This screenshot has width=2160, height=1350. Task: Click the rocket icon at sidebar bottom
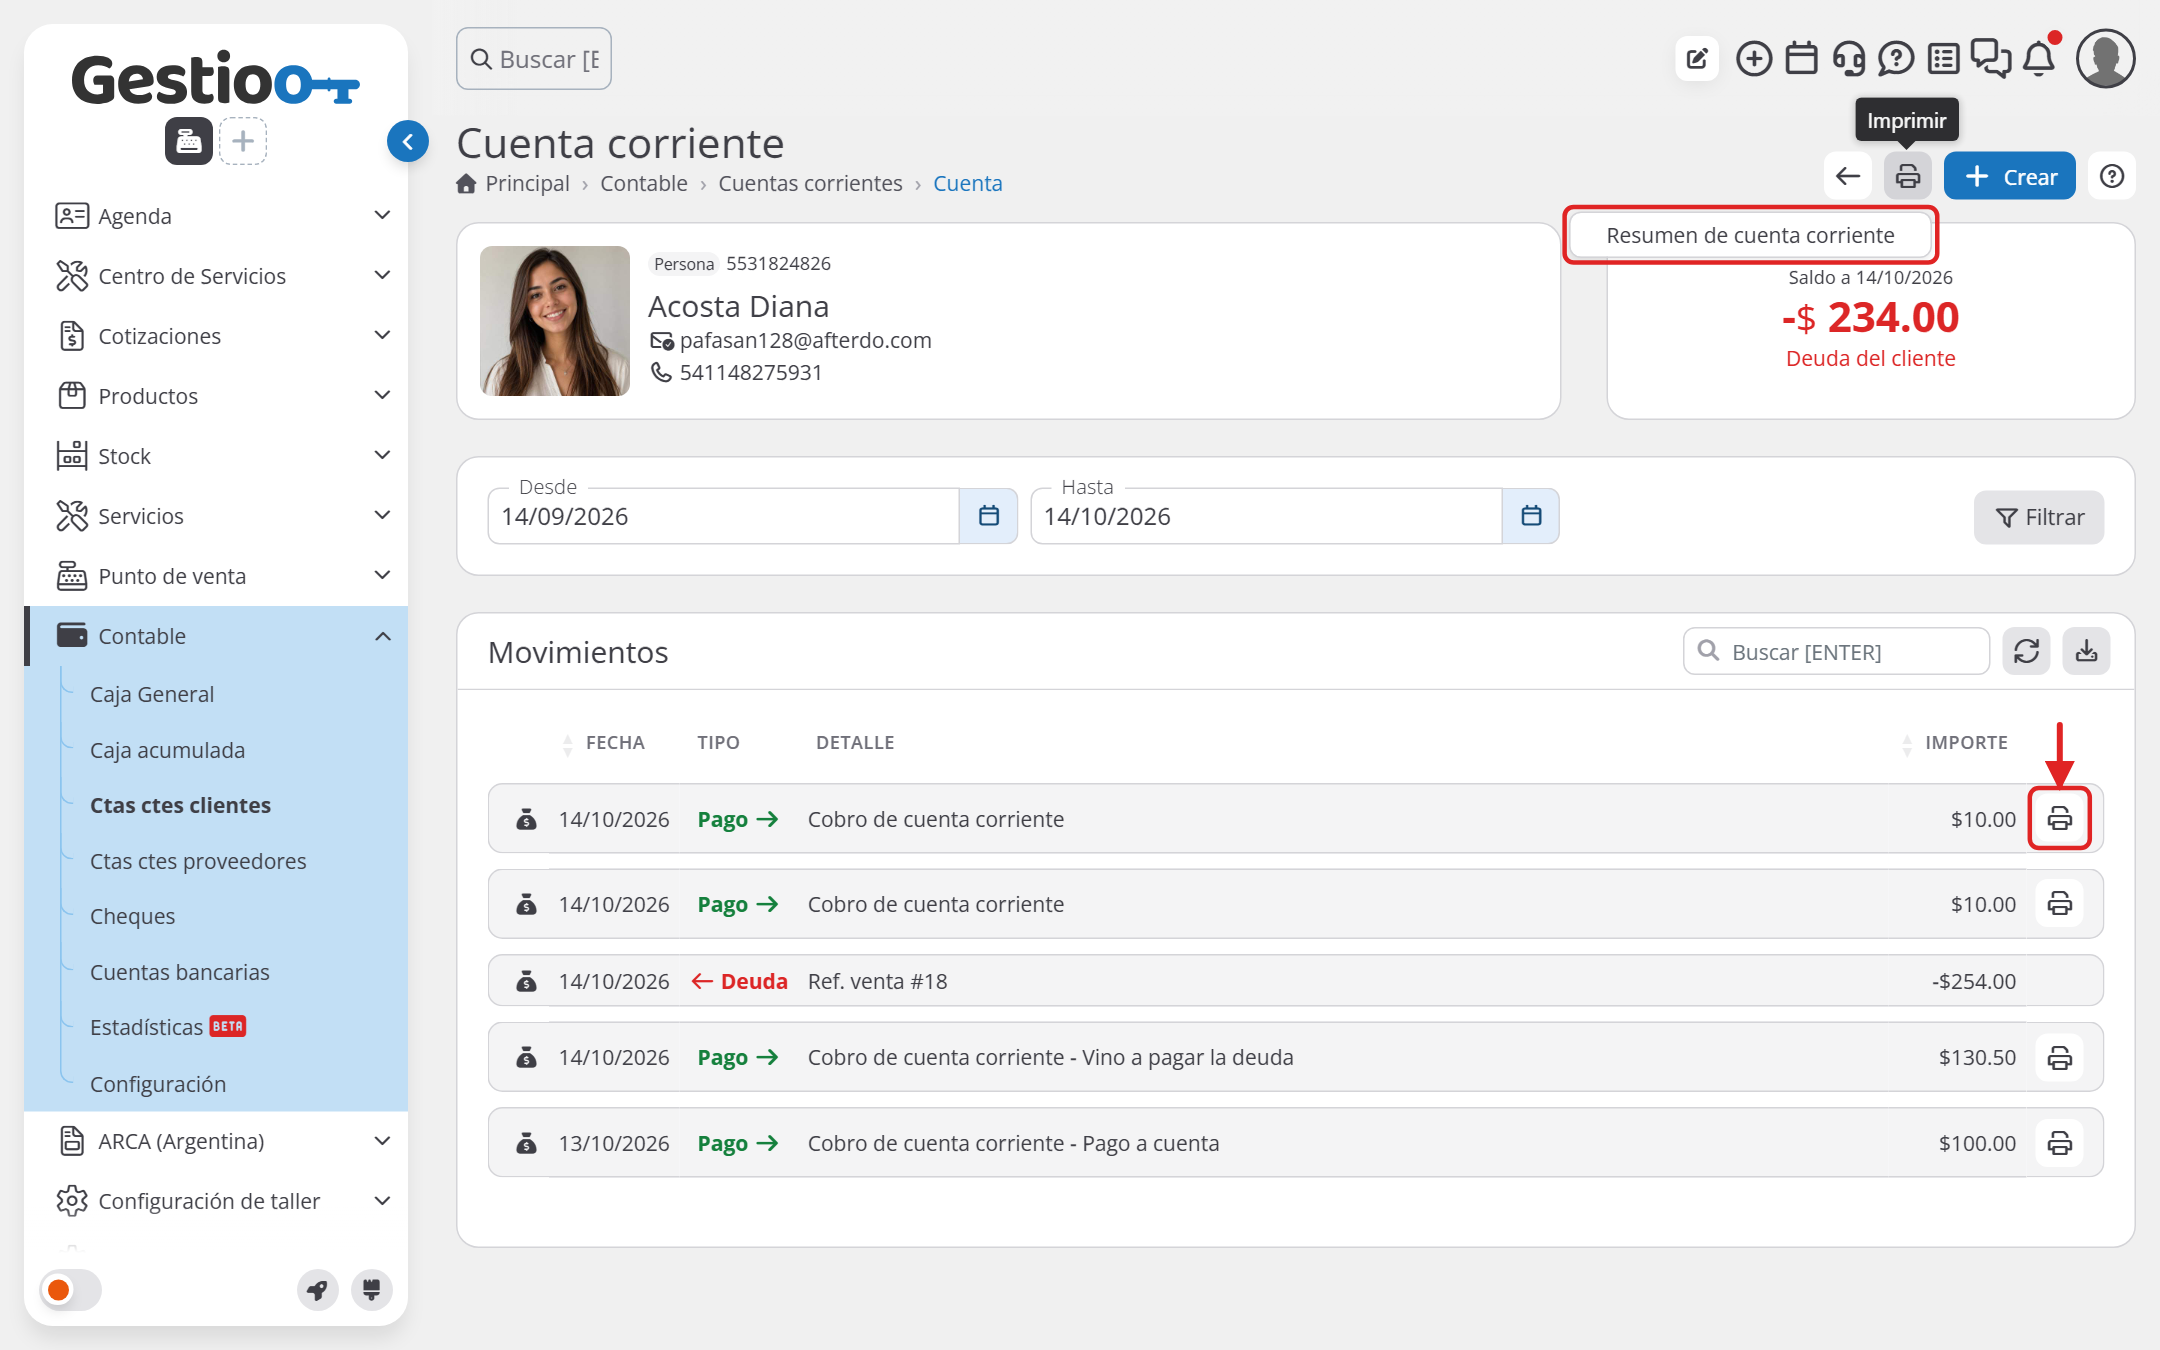(x=317, y=1290)
